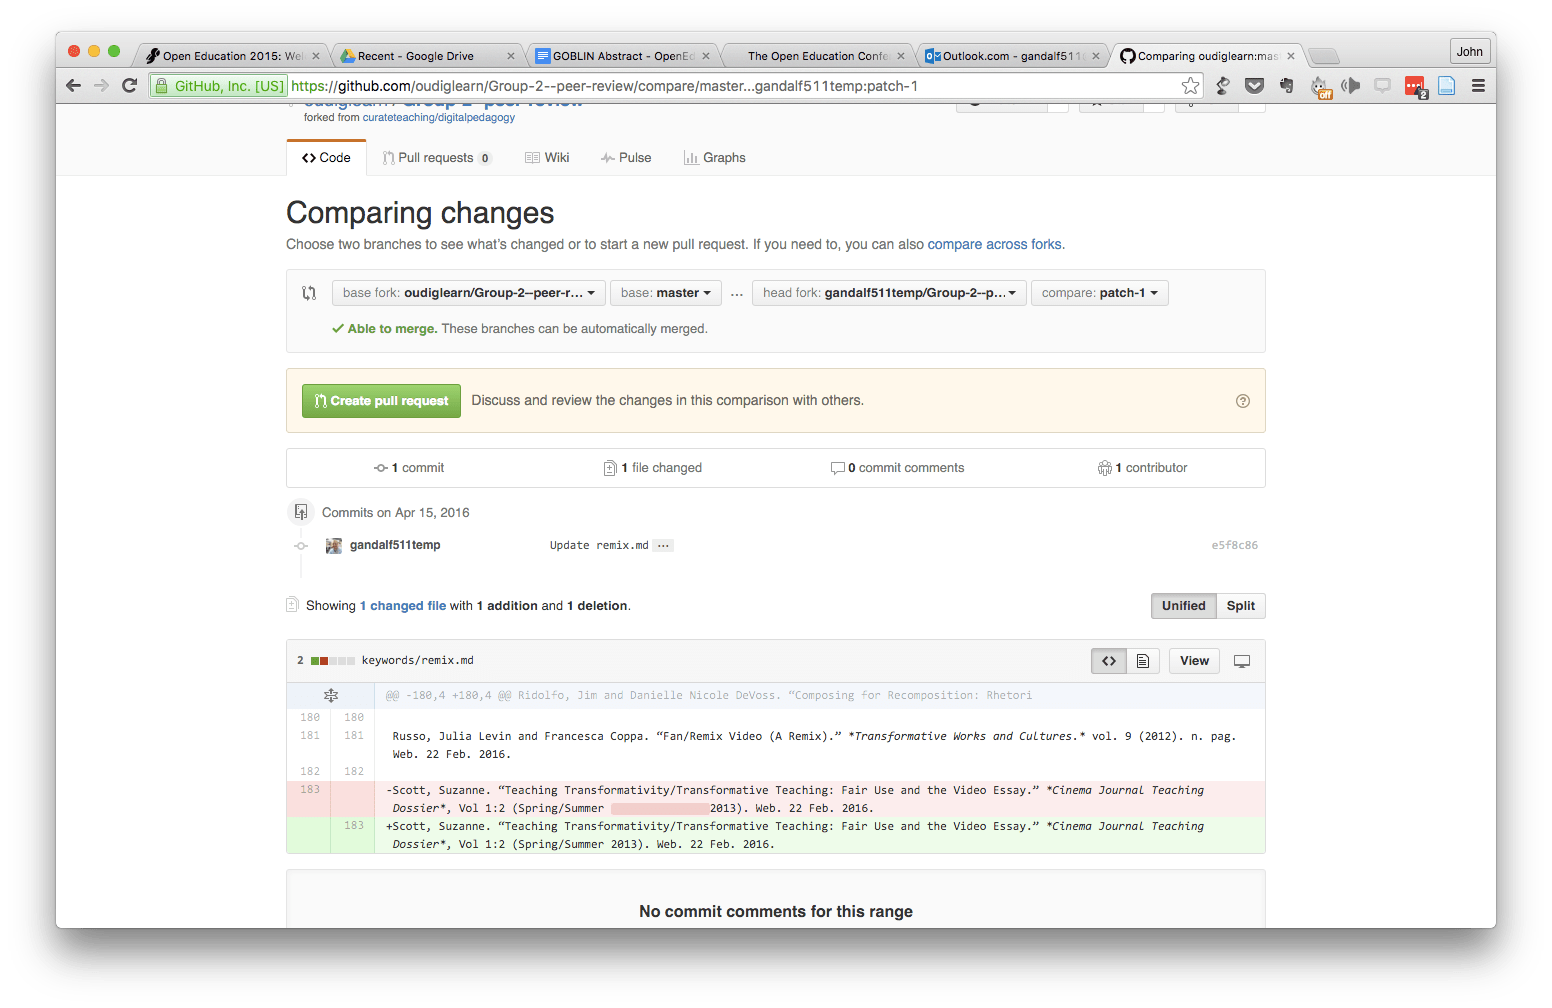Click the unfold diff context icon
Viewport: 1552px width, 1008px height.
[331, 695]
